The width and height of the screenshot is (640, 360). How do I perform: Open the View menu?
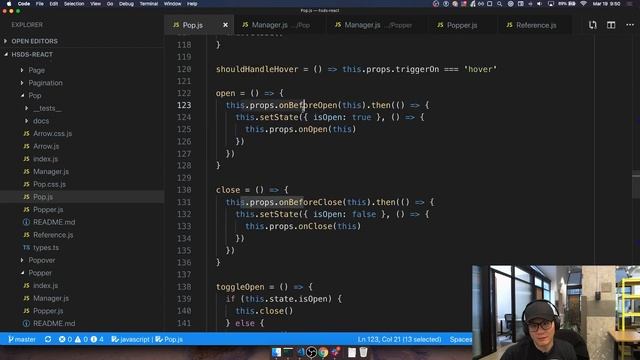click(x=96, y=4)
